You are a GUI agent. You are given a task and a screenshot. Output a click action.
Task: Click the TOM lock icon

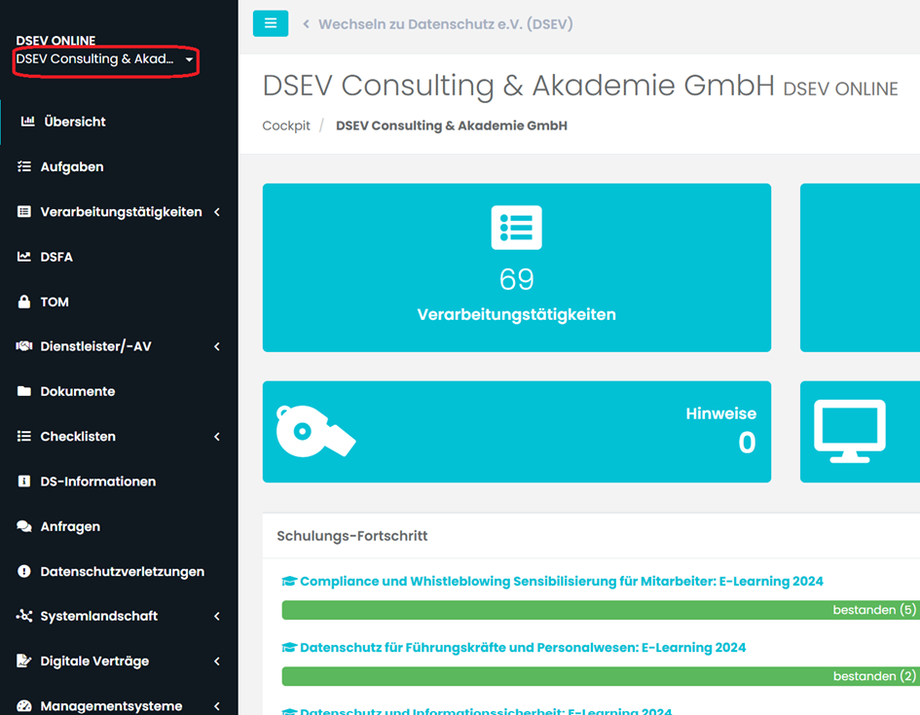[x=24, y=301]
